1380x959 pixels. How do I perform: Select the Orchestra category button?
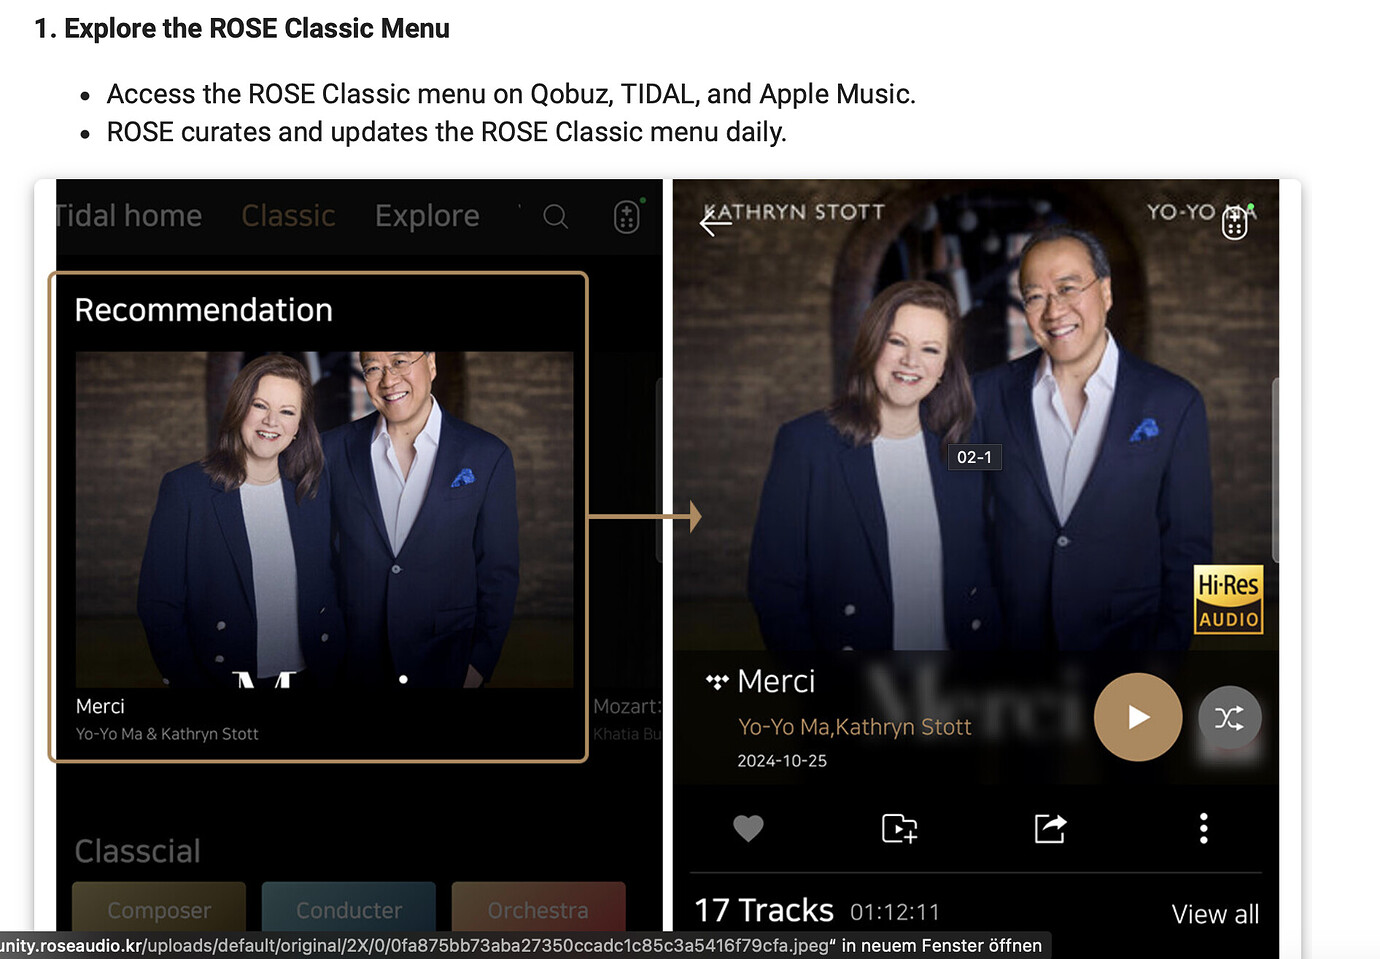pyautogui.click(x=538, y=908)
